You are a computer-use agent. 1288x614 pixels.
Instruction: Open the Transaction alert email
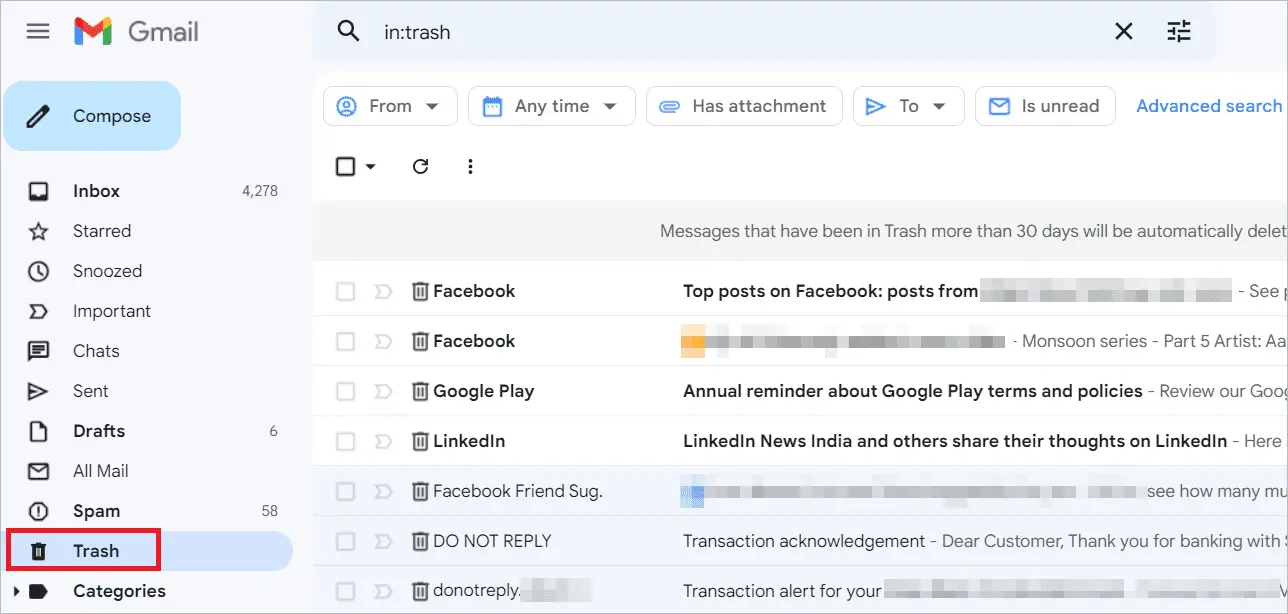(x=782, y=591)
